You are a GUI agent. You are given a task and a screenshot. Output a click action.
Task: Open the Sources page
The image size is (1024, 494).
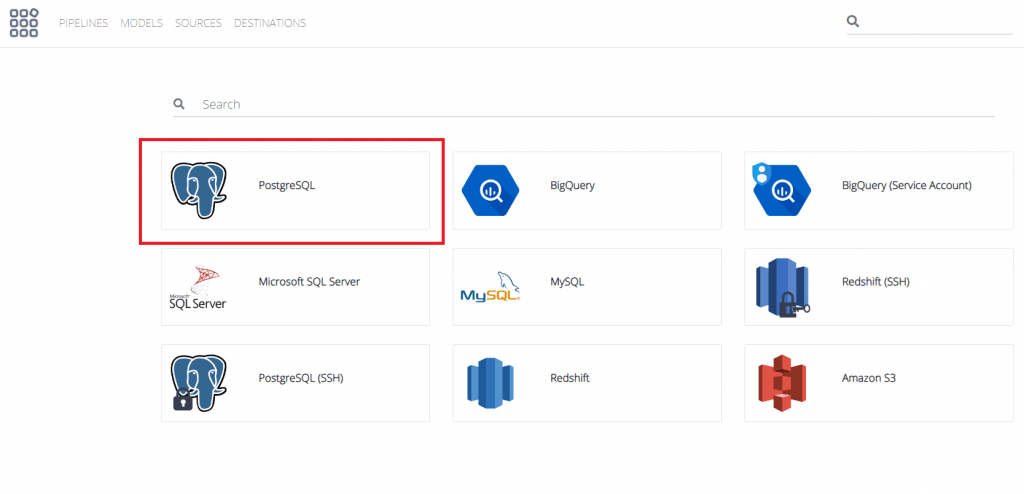(x=198, y=23)
